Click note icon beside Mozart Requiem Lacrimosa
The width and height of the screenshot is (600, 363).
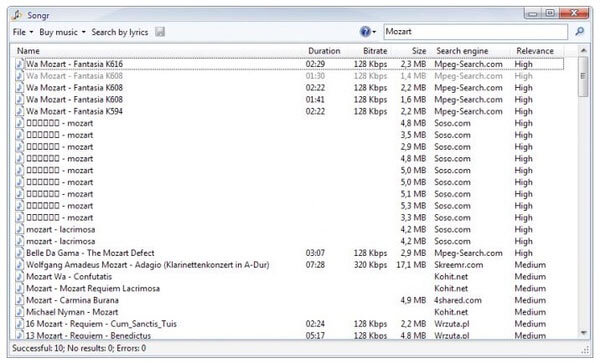(x=20, y=289)
